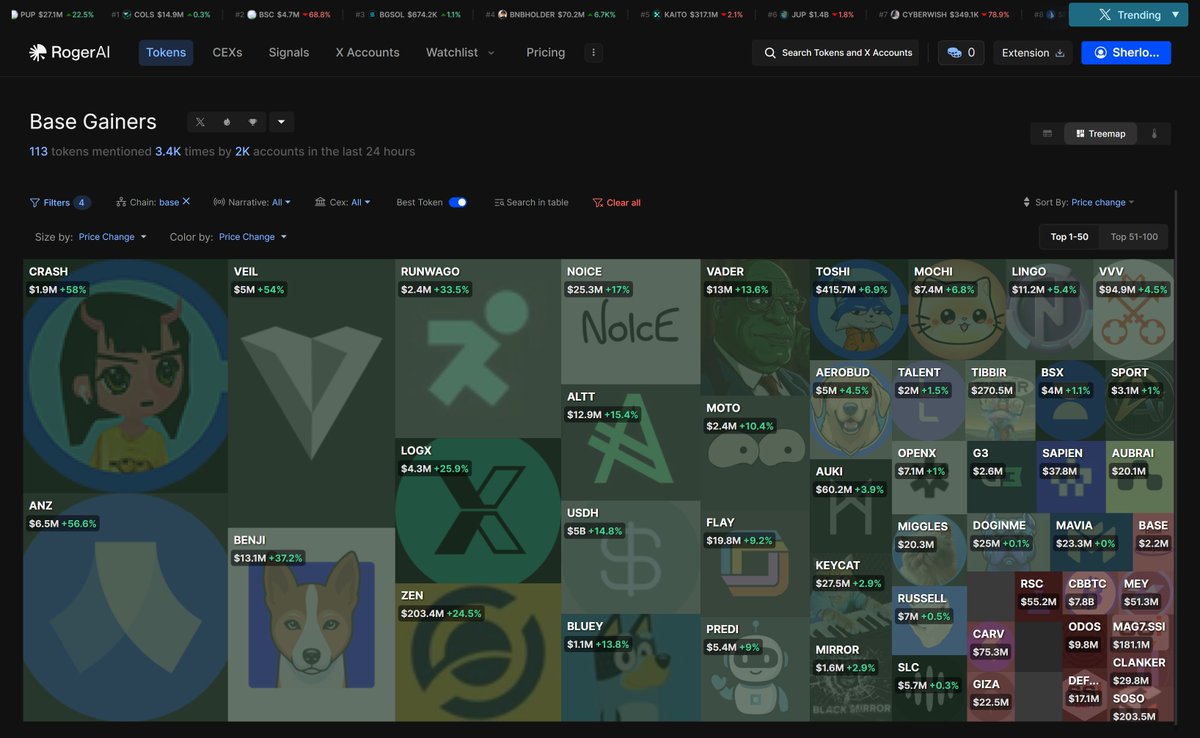Open the RUSSELL token tile
Viewport: 1200px width, 738px height.
(929, 621)
